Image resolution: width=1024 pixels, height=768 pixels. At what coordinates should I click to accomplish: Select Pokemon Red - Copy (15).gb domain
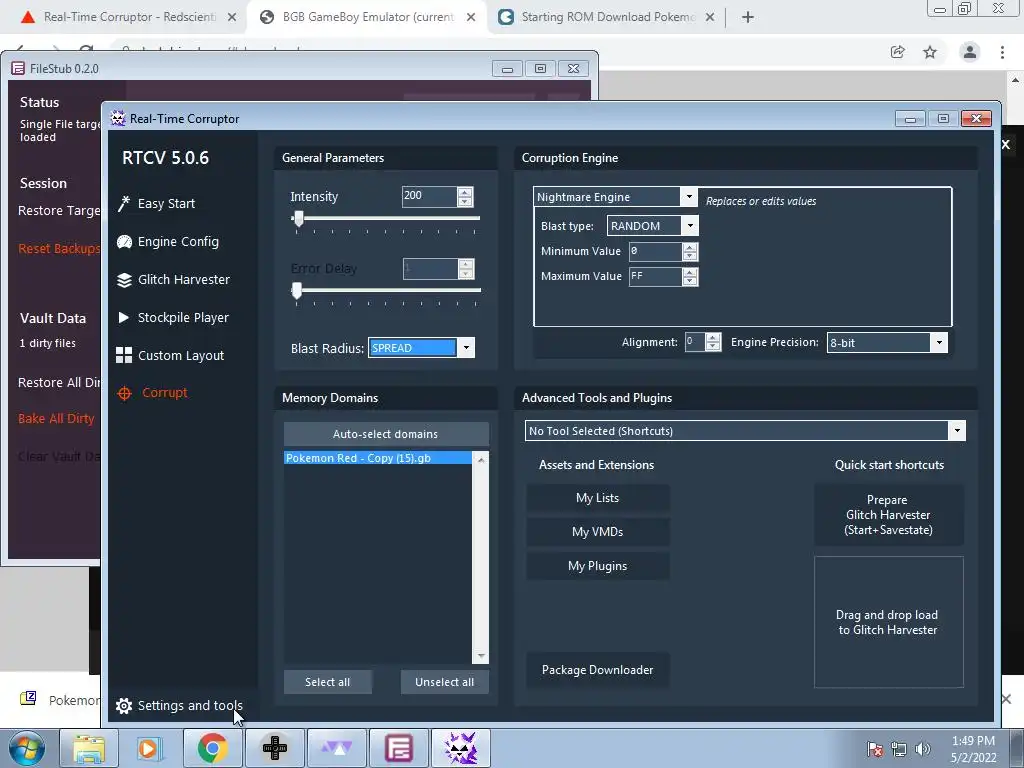[377, 458]
